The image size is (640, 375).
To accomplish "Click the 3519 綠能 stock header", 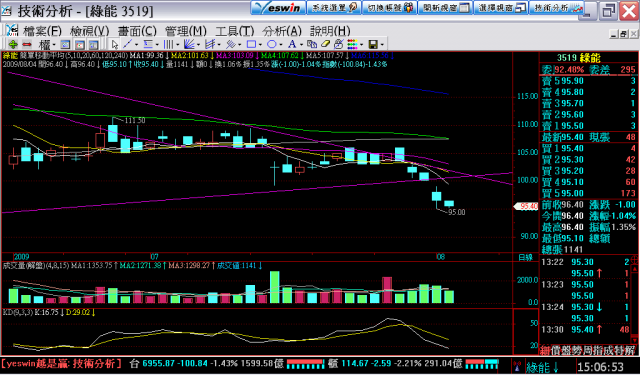I will (x=579, y=58).
